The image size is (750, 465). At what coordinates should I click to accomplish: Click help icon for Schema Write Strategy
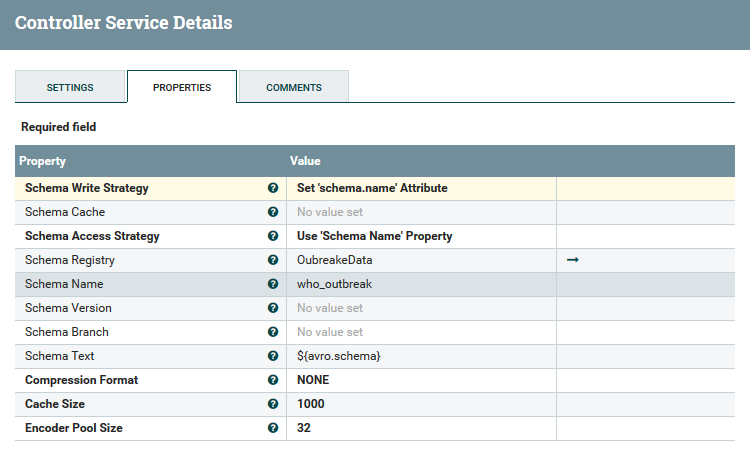click(273, 188)
